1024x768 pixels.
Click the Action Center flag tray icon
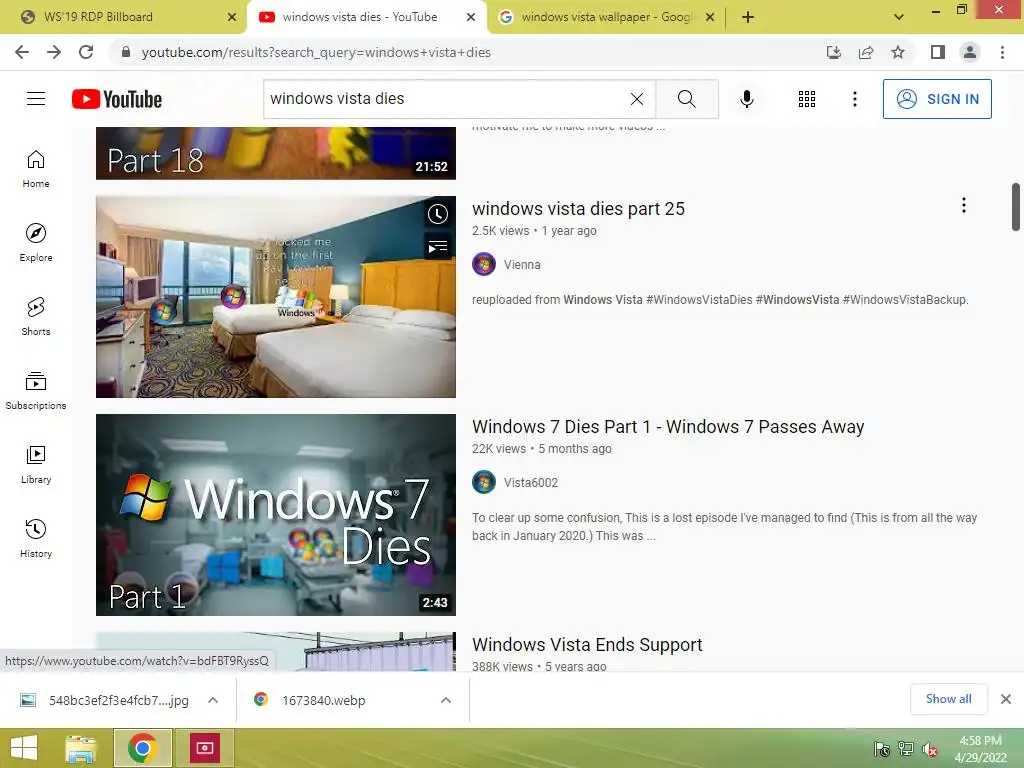pyautogui.click(x=882, y=749)
